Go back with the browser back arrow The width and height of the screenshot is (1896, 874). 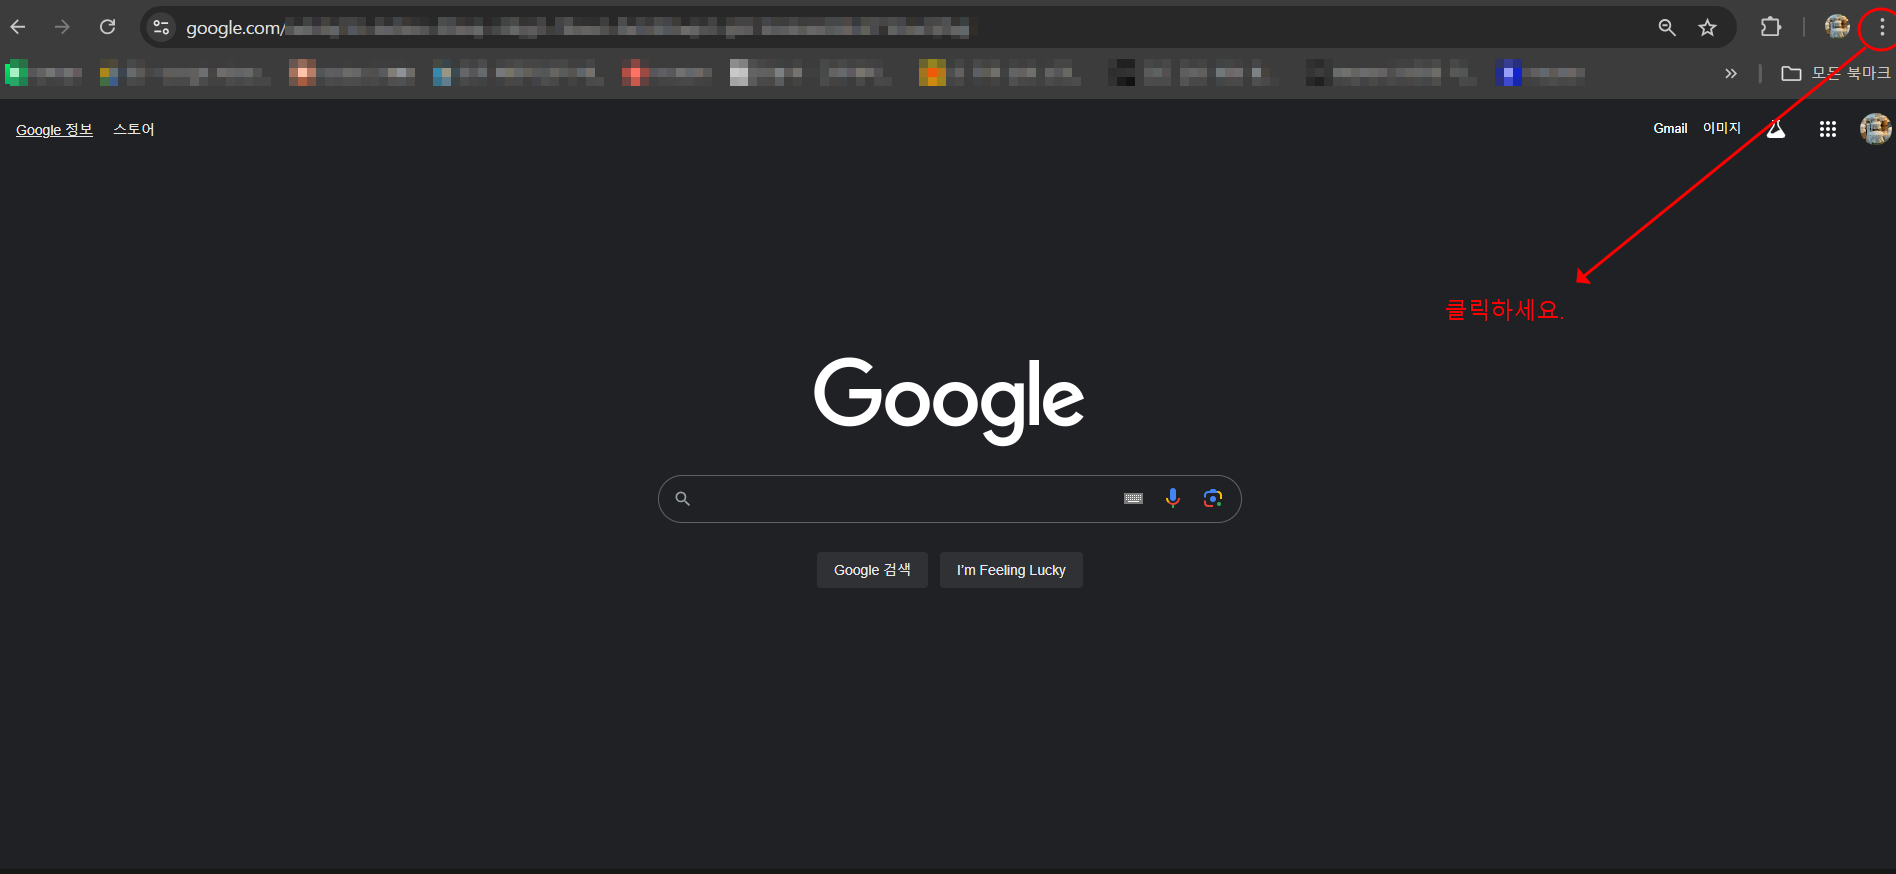(18, 27)
